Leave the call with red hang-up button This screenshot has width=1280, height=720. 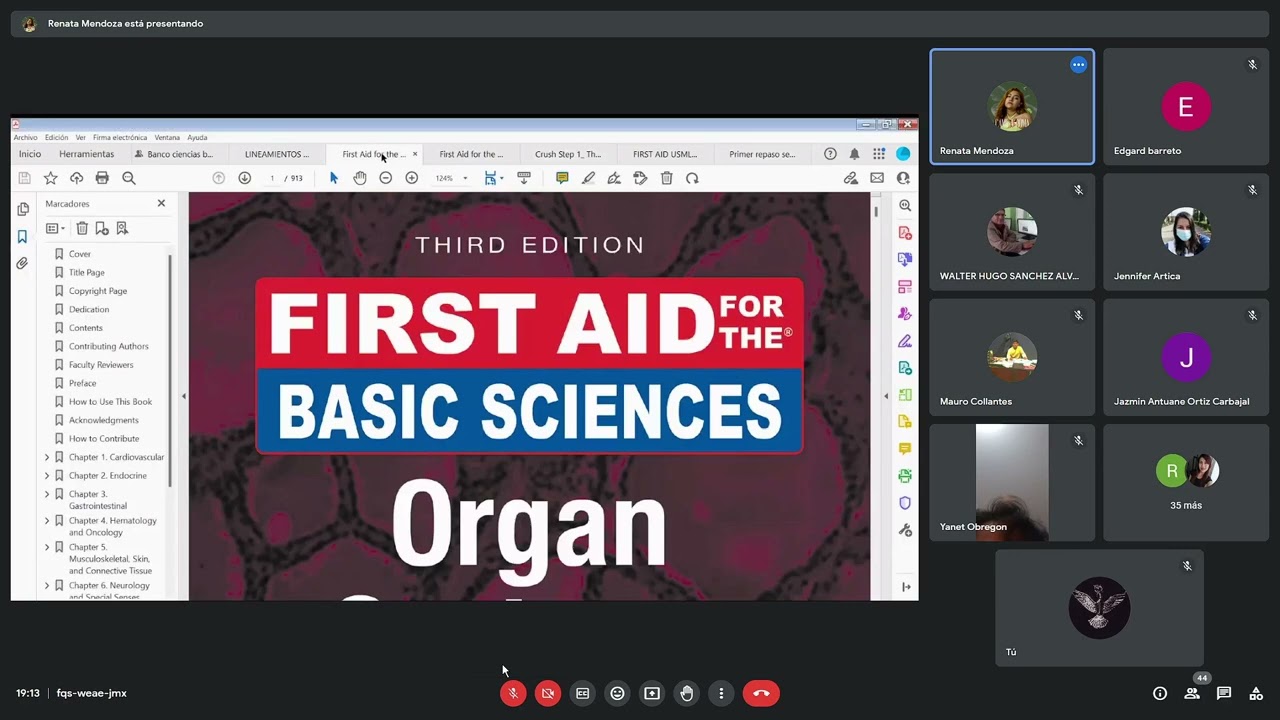[761, 693]
